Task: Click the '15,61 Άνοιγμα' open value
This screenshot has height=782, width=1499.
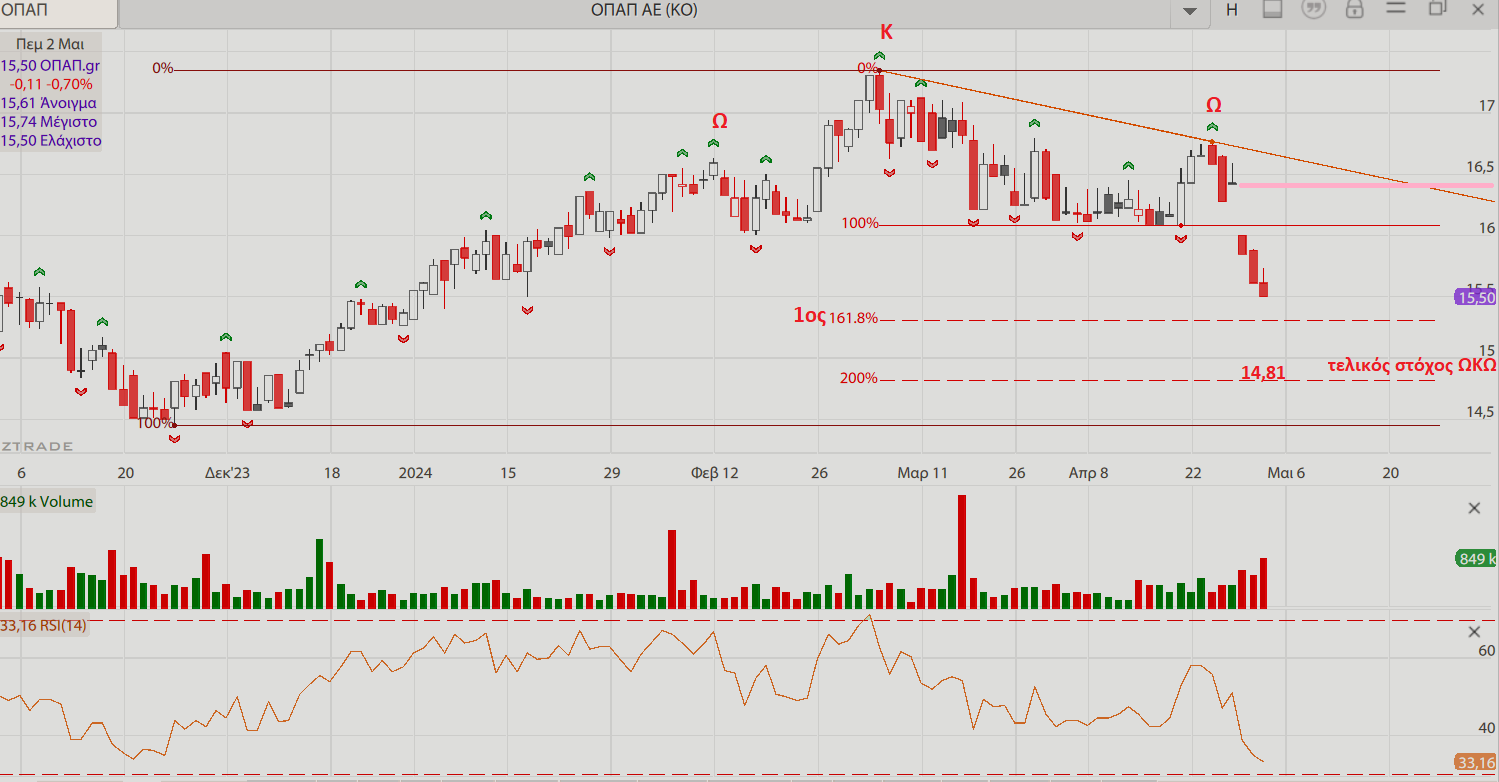Action: [49, 102]
